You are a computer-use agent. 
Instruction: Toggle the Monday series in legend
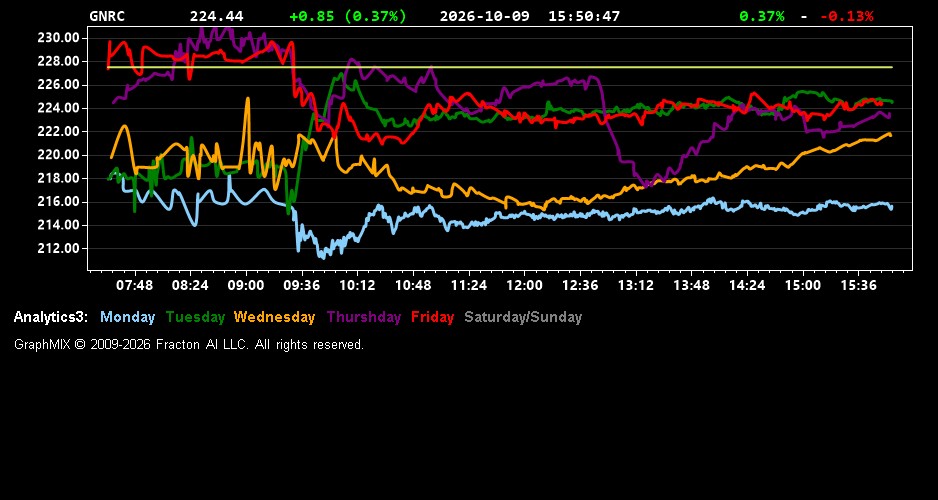point(127,317)
